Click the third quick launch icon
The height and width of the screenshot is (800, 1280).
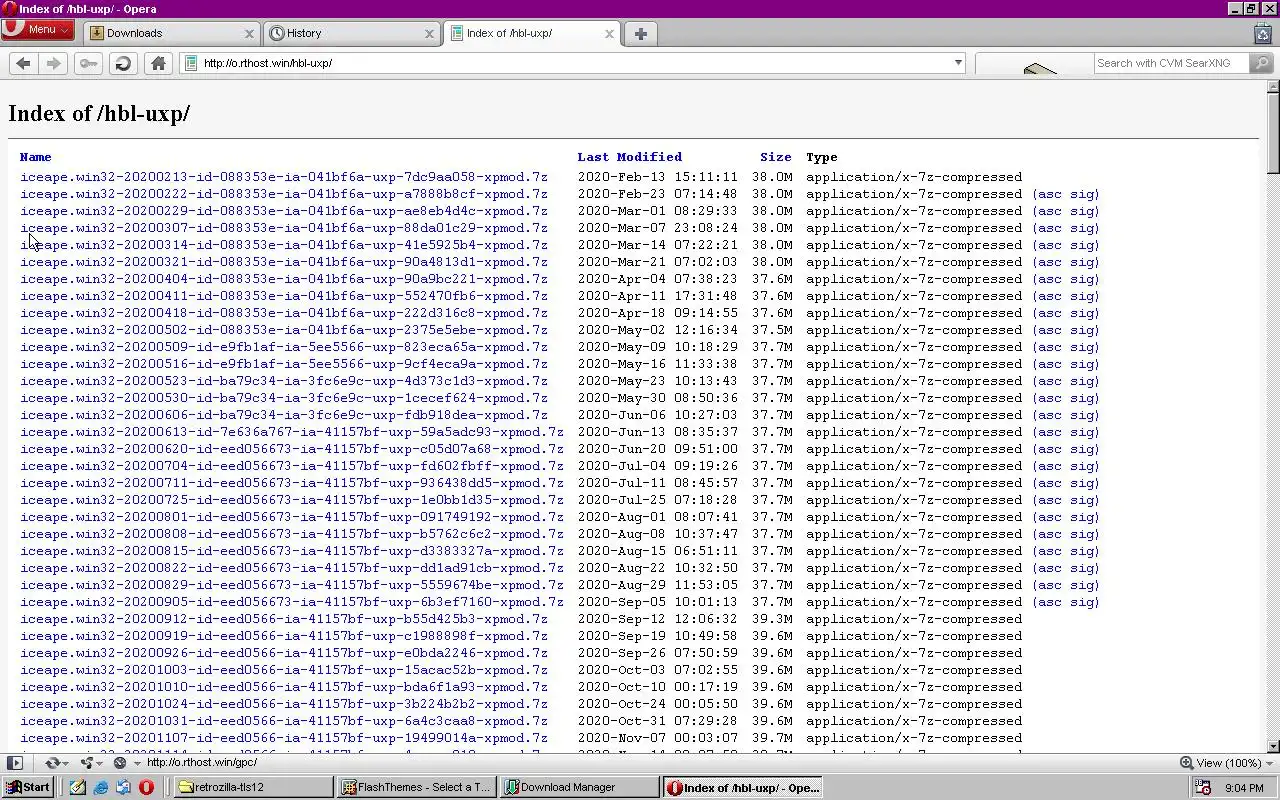tap(123, 787)
